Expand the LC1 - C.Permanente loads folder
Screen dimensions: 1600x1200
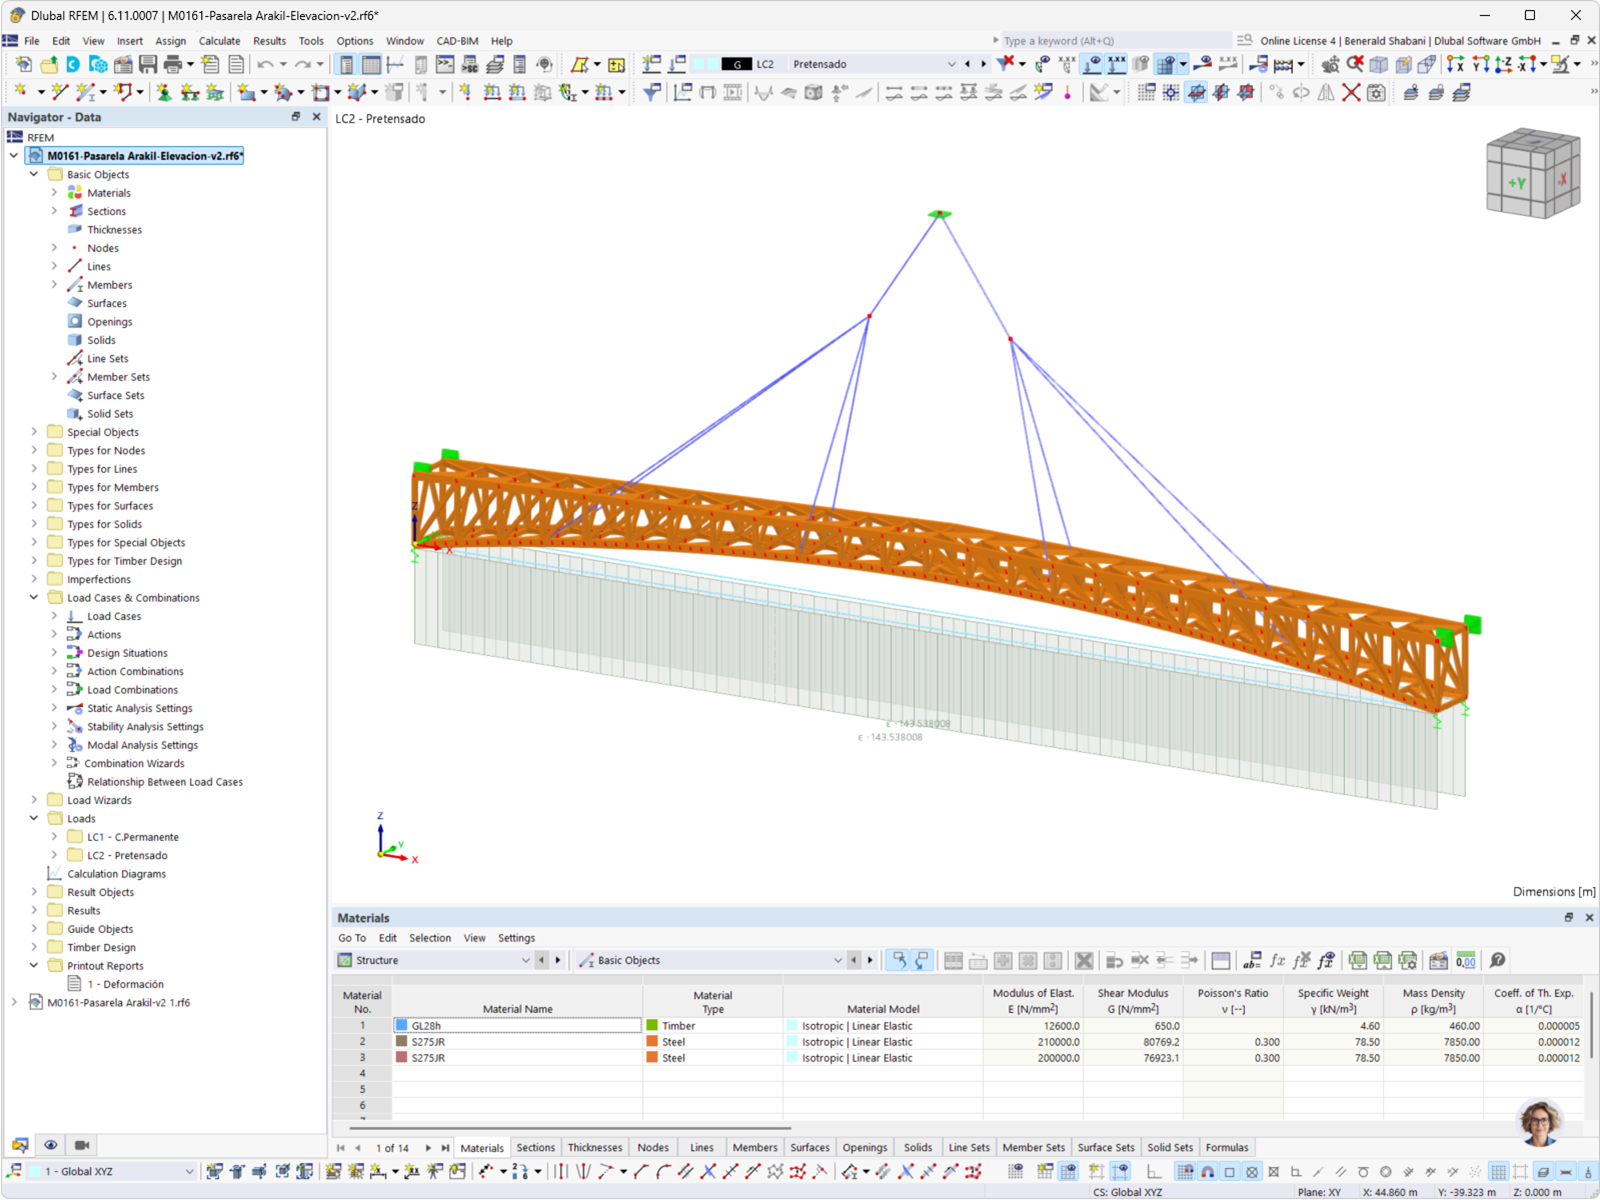(x=54, y=837)
